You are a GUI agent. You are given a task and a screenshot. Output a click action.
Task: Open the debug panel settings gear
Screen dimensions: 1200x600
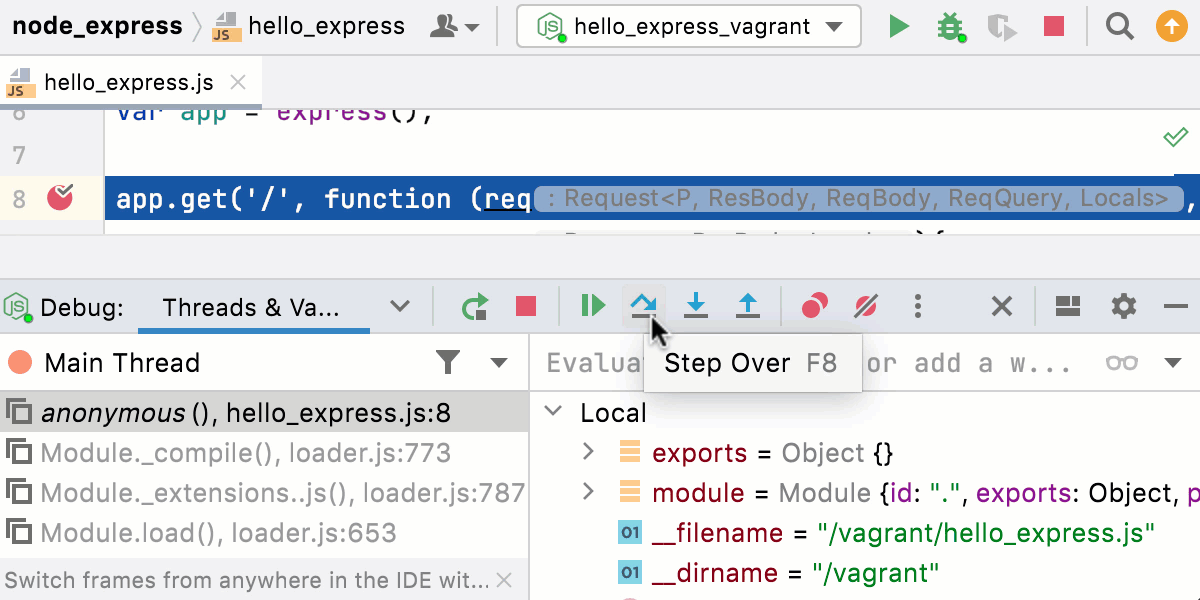click(1122, 307)
